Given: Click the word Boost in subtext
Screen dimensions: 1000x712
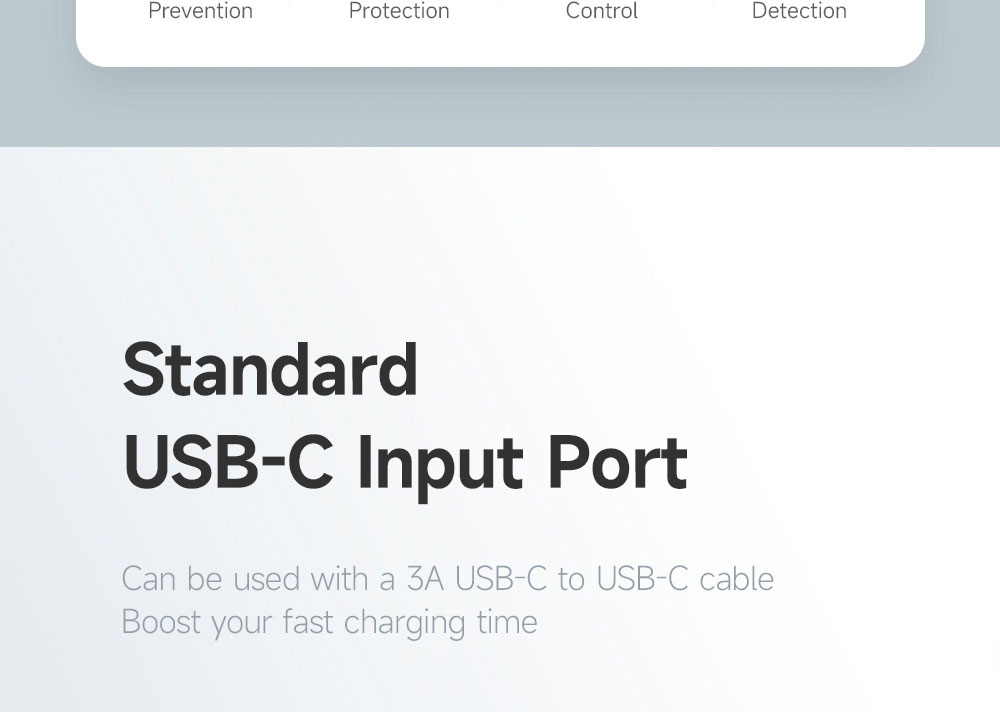Looking at the screenshot, I should click(161, 622).
